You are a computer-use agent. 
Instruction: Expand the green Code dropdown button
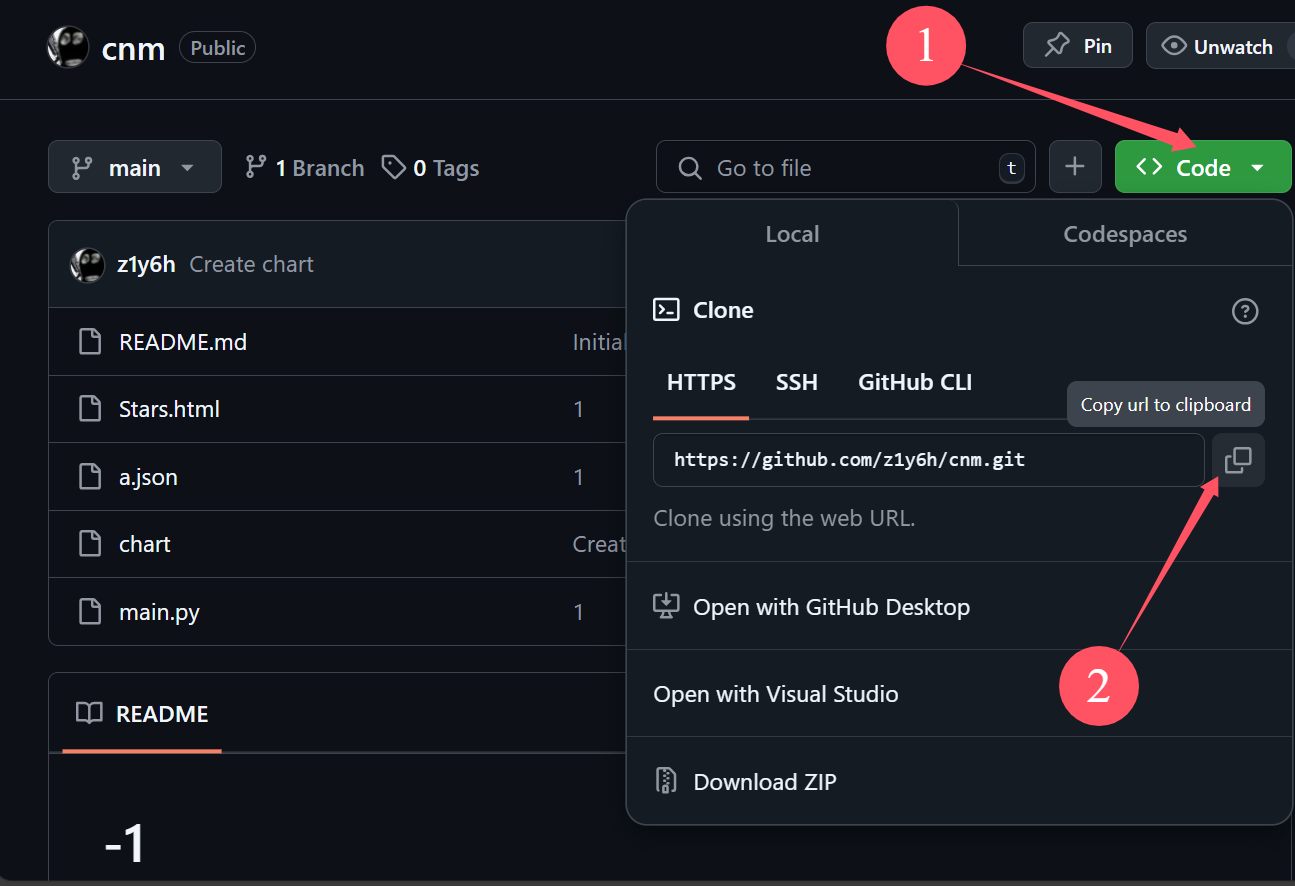[x=1203, y=167]
